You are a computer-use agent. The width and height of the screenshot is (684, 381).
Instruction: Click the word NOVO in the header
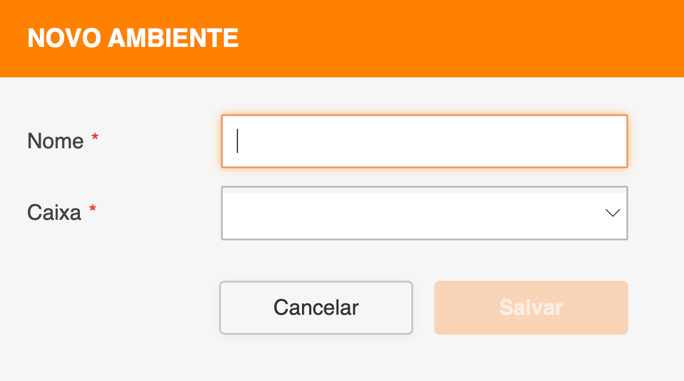65,38
